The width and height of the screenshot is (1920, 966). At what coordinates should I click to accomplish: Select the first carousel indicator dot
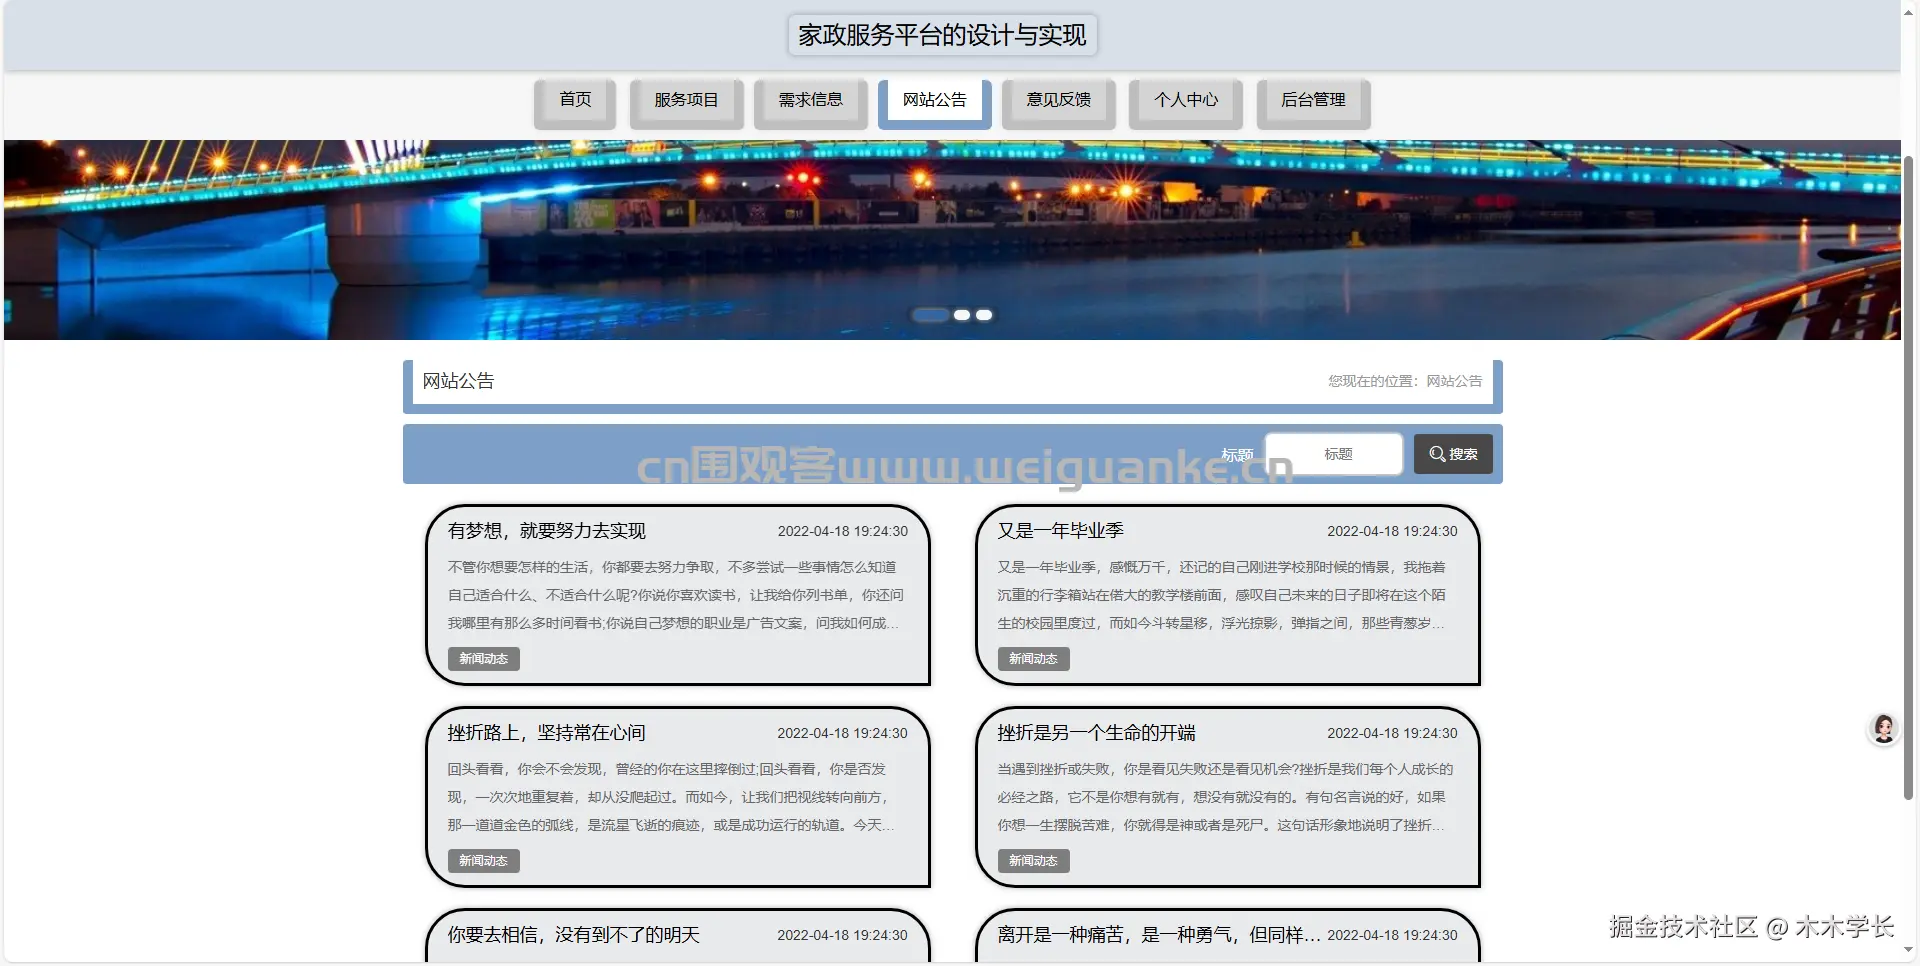coord(930,315)
